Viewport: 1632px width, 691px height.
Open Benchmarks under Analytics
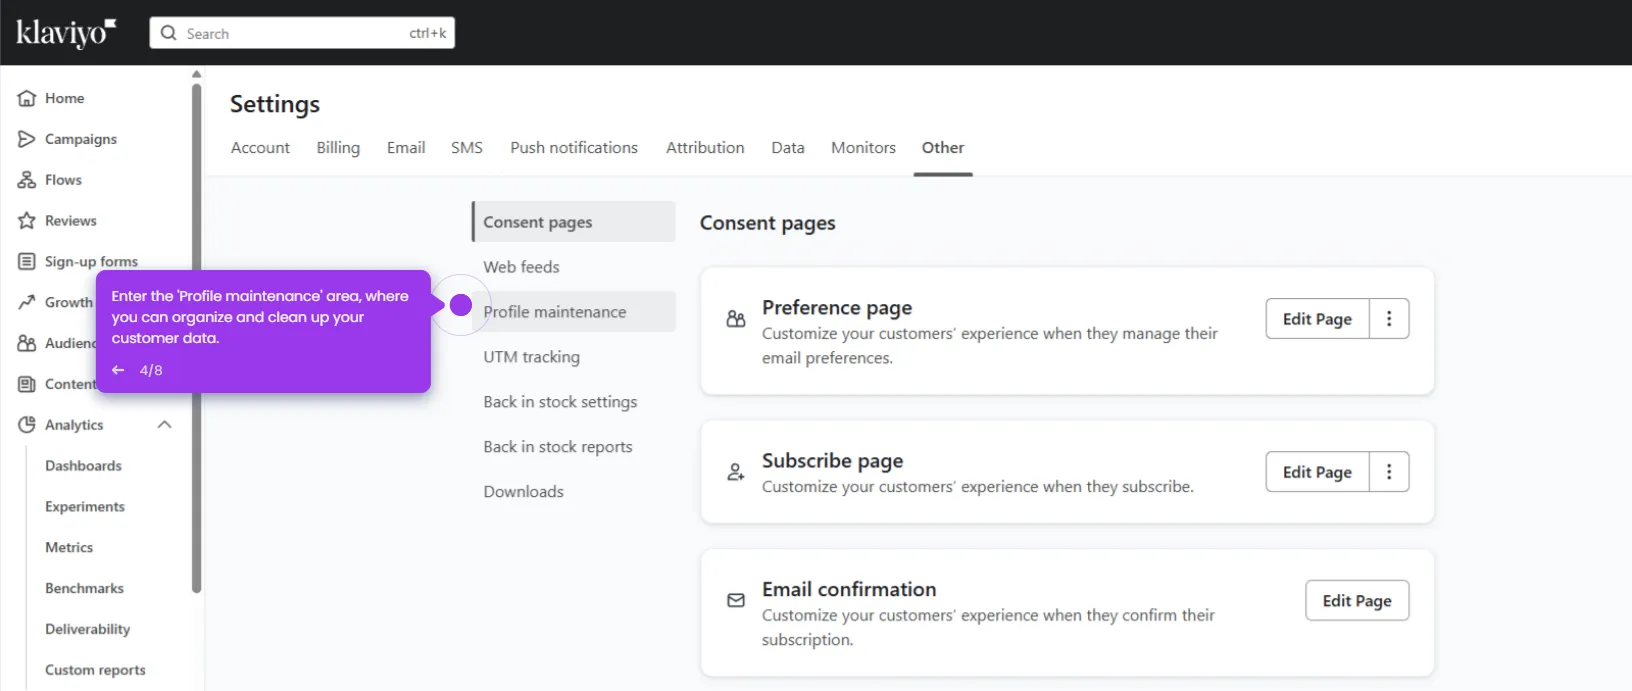tap(84, 589)
